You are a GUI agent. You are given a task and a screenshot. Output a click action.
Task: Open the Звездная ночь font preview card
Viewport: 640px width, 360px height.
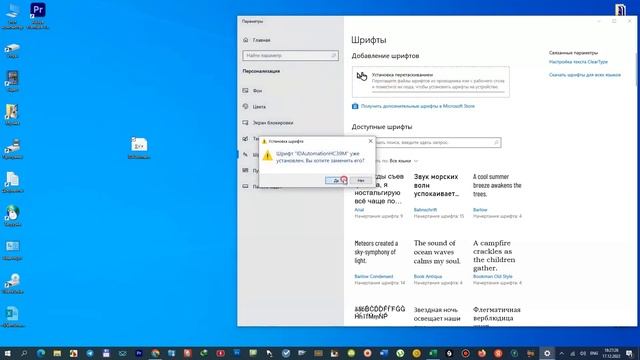pos(438,315)
